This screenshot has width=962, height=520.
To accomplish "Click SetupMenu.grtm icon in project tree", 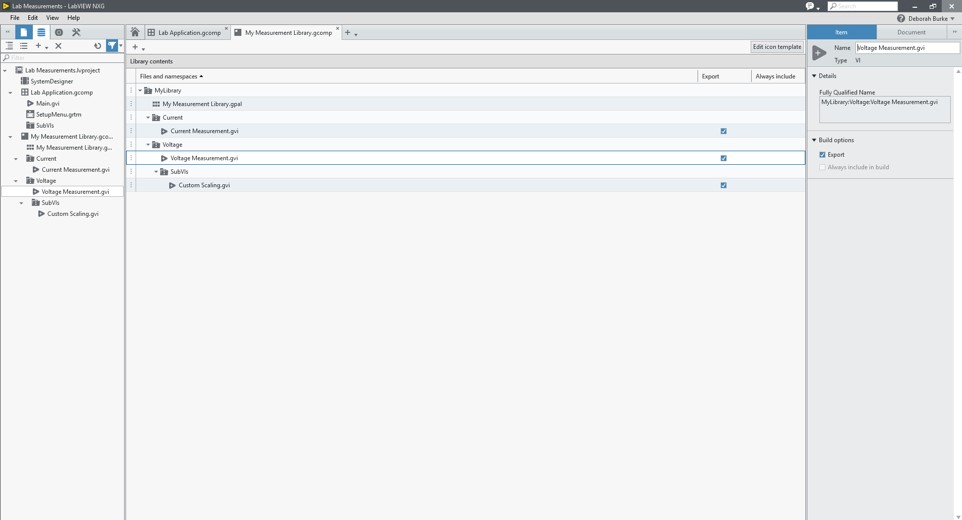I will click(x=30, y=114).
